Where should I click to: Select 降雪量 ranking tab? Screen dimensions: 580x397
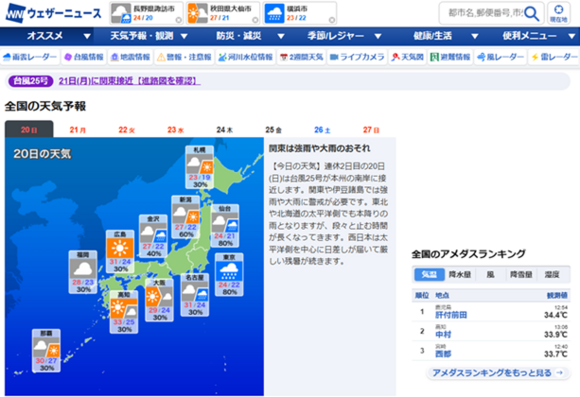point(521,275)
